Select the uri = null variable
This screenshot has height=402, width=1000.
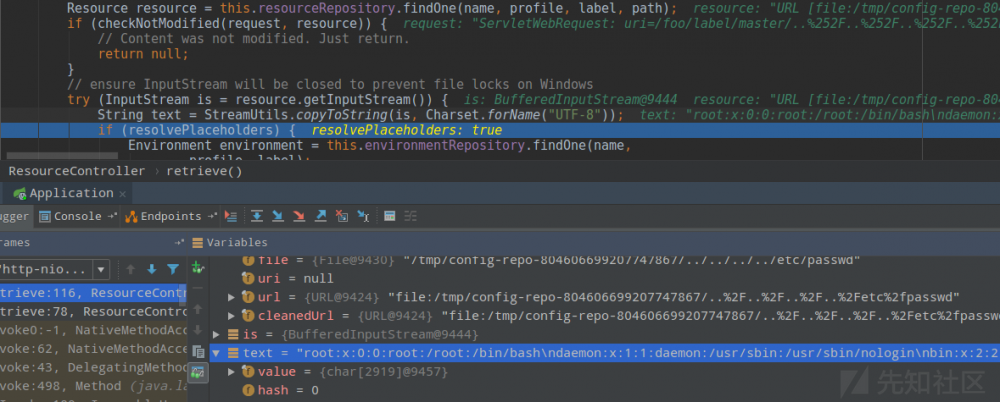(288, 279)
